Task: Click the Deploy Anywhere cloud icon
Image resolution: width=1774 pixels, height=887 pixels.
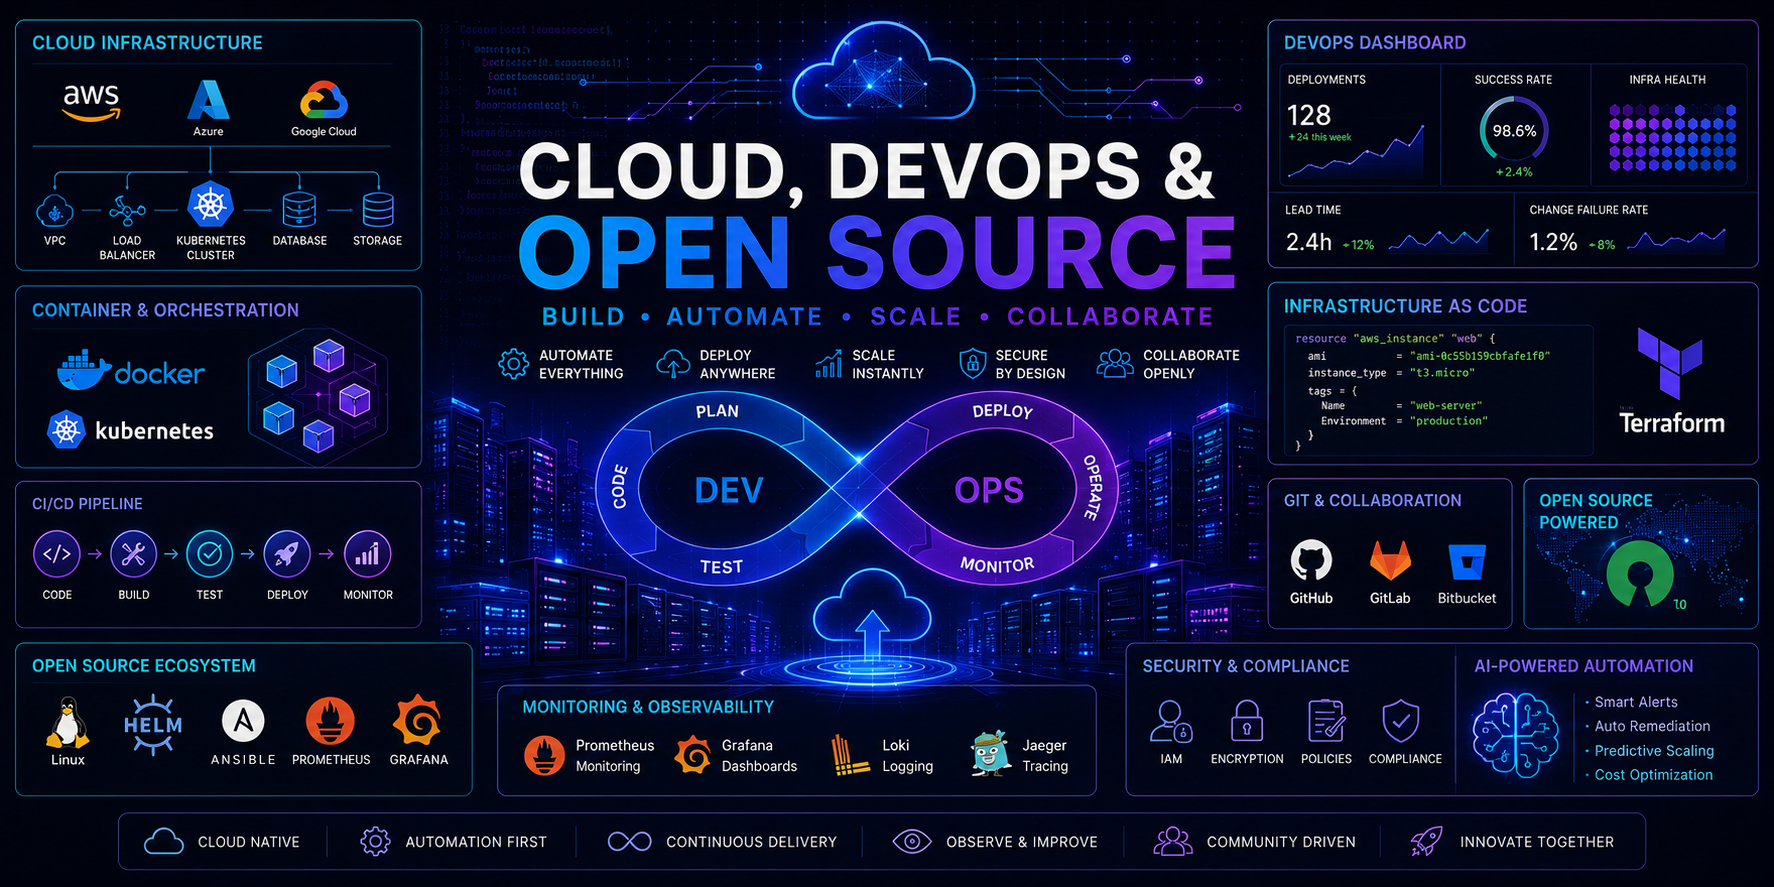Action: coord(673,364)
